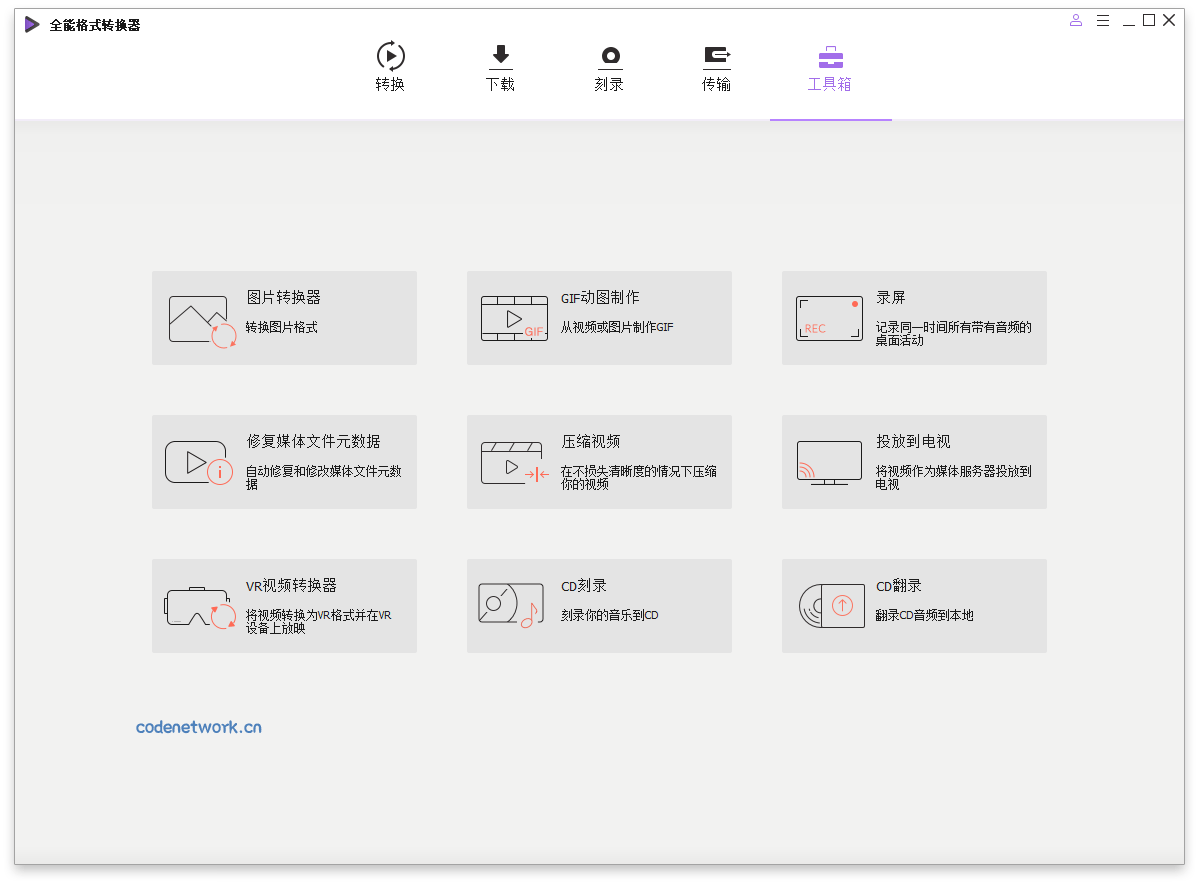Click the 传输 transfer icon
1199x888 pixels.
(716, 56)
